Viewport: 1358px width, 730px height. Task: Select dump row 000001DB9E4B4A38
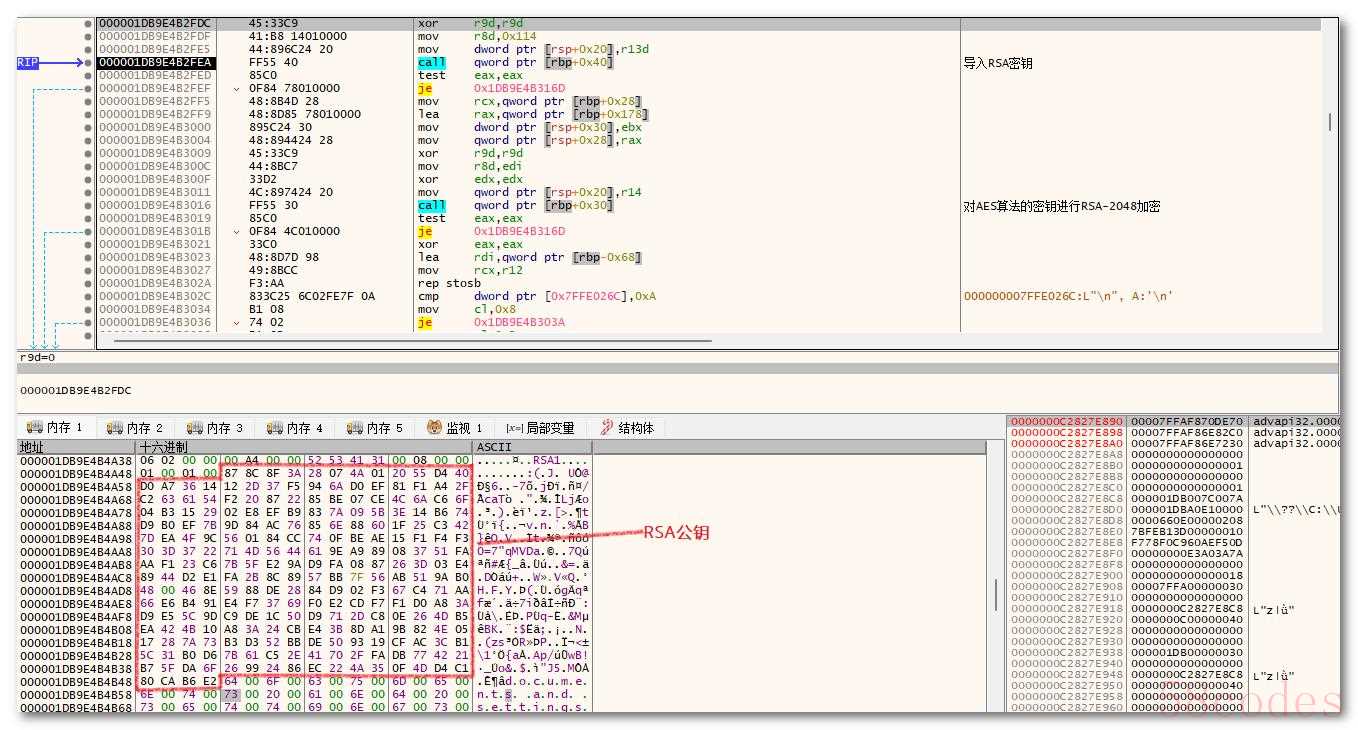click(x=305, y=460)
